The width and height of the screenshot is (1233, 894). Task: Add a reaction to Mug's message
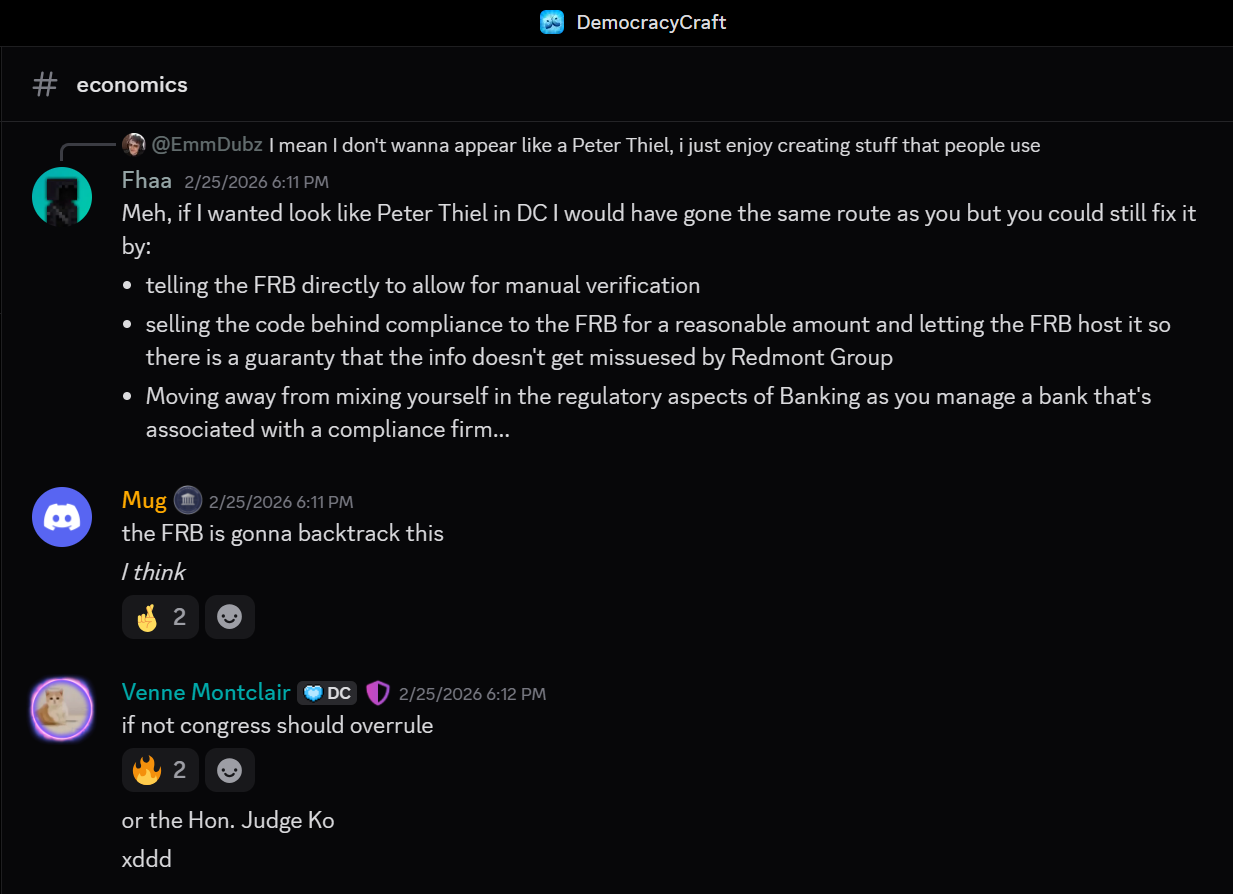coord(230,617)
